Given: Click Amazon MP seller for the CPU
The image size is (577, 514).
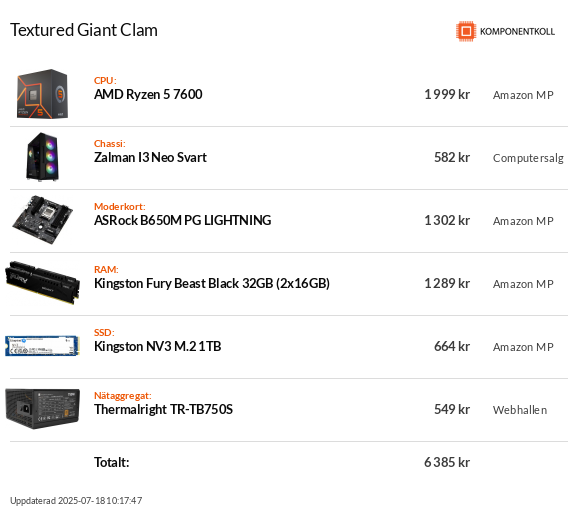Looking at the screenshot, I should click(x=523, y=95).
